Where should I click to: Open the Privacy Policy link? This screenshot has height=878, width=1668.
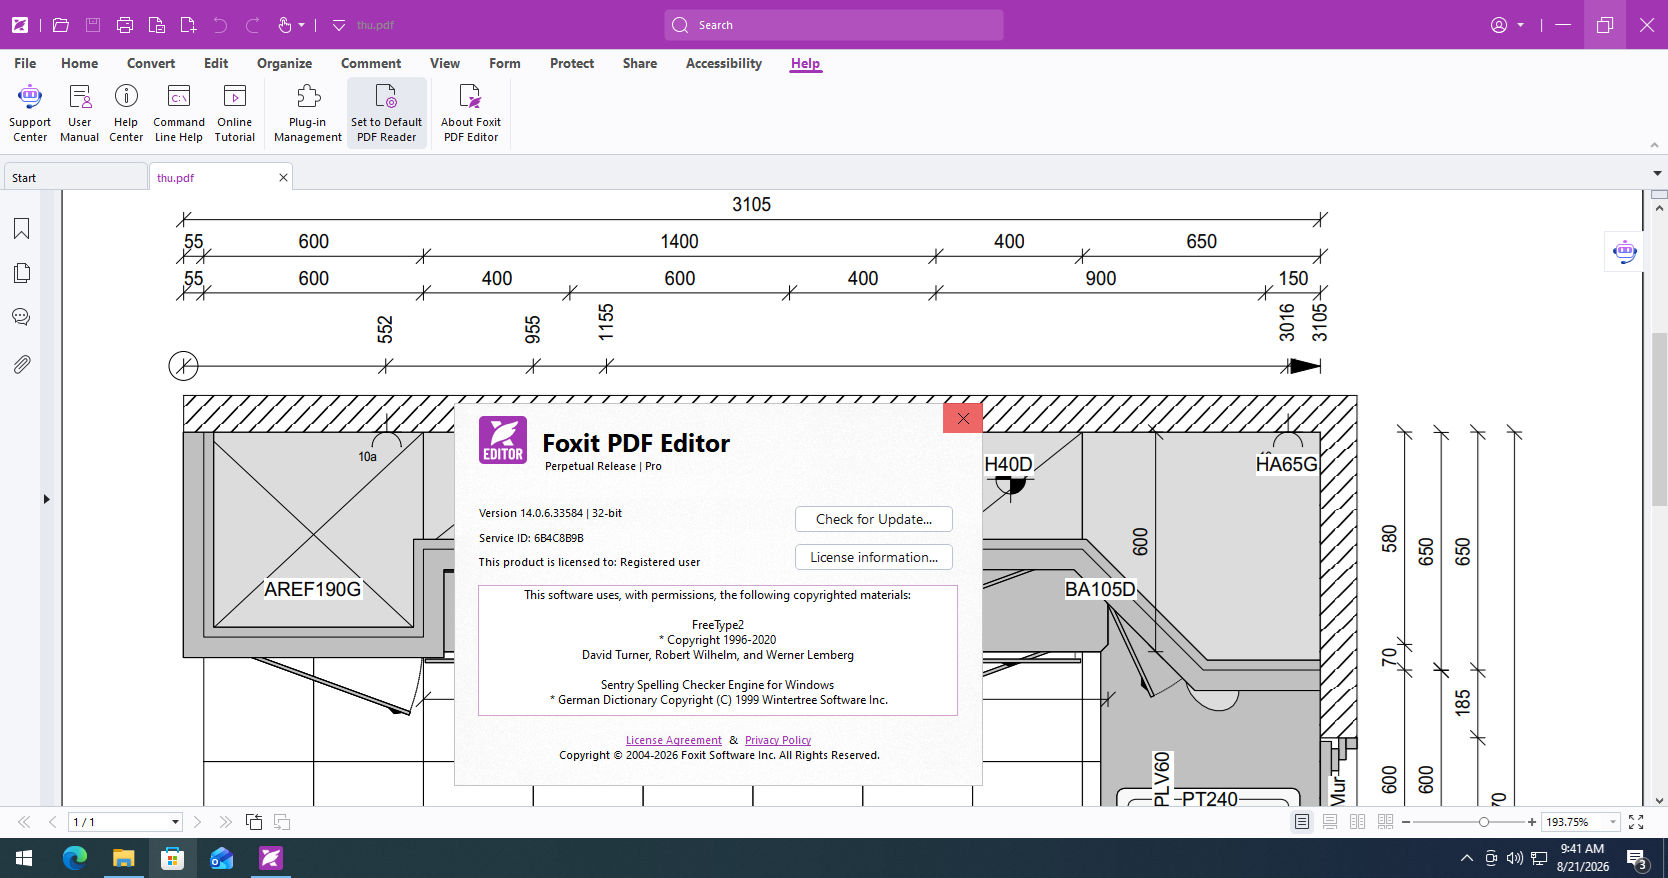coord(777,740)
